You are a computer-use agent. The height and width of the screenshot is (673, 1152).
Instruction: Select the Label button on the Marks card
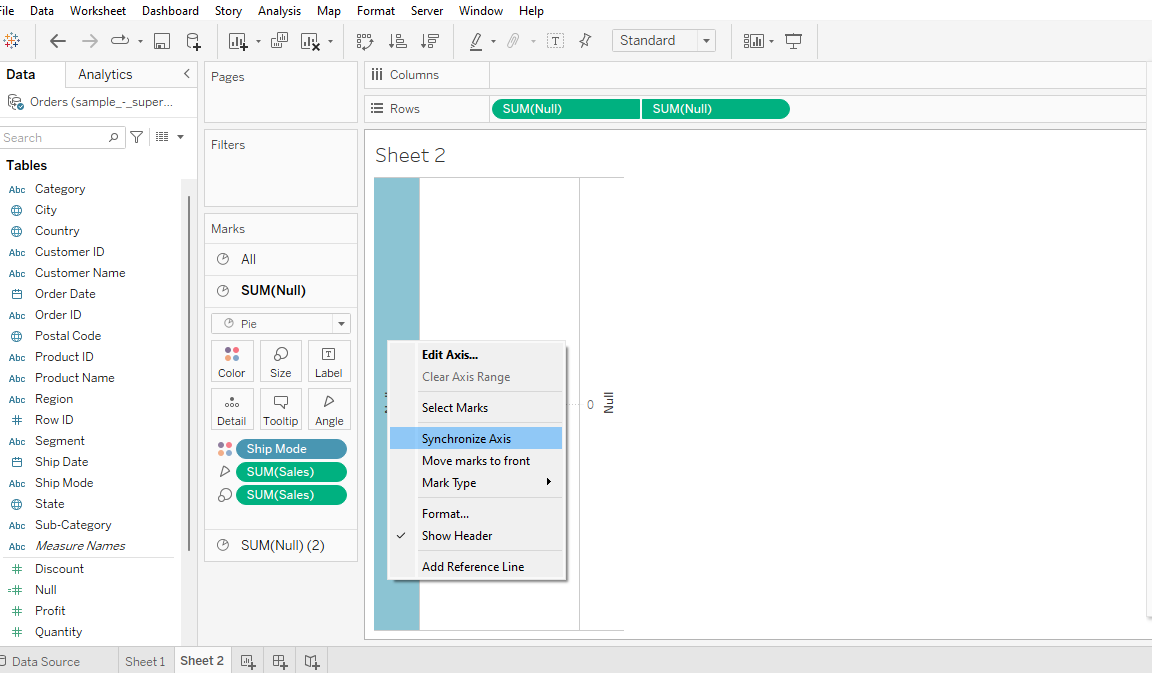(x=329, y=361)
